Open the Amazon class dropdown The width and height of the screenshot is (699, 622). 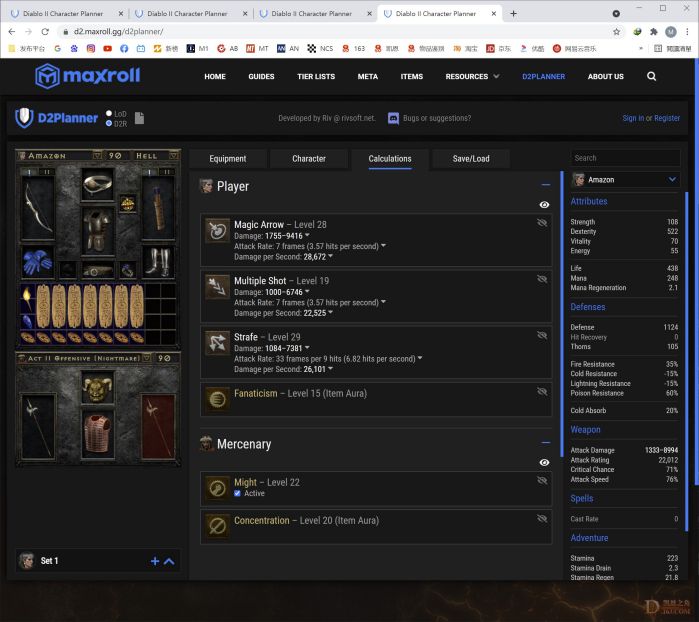tap(625, 180)
